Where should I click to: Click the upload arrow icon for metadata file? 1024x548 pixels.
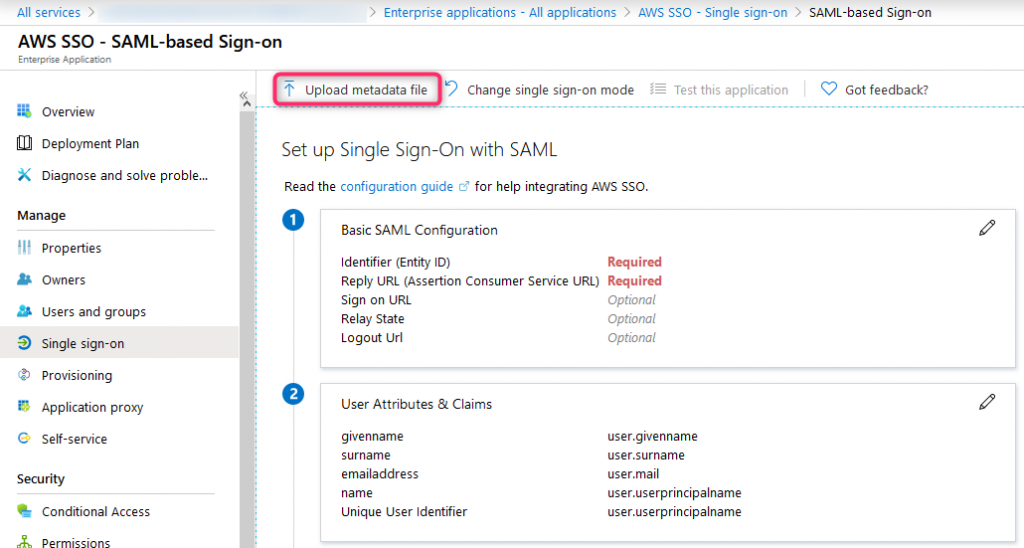[x=289, y=89]
